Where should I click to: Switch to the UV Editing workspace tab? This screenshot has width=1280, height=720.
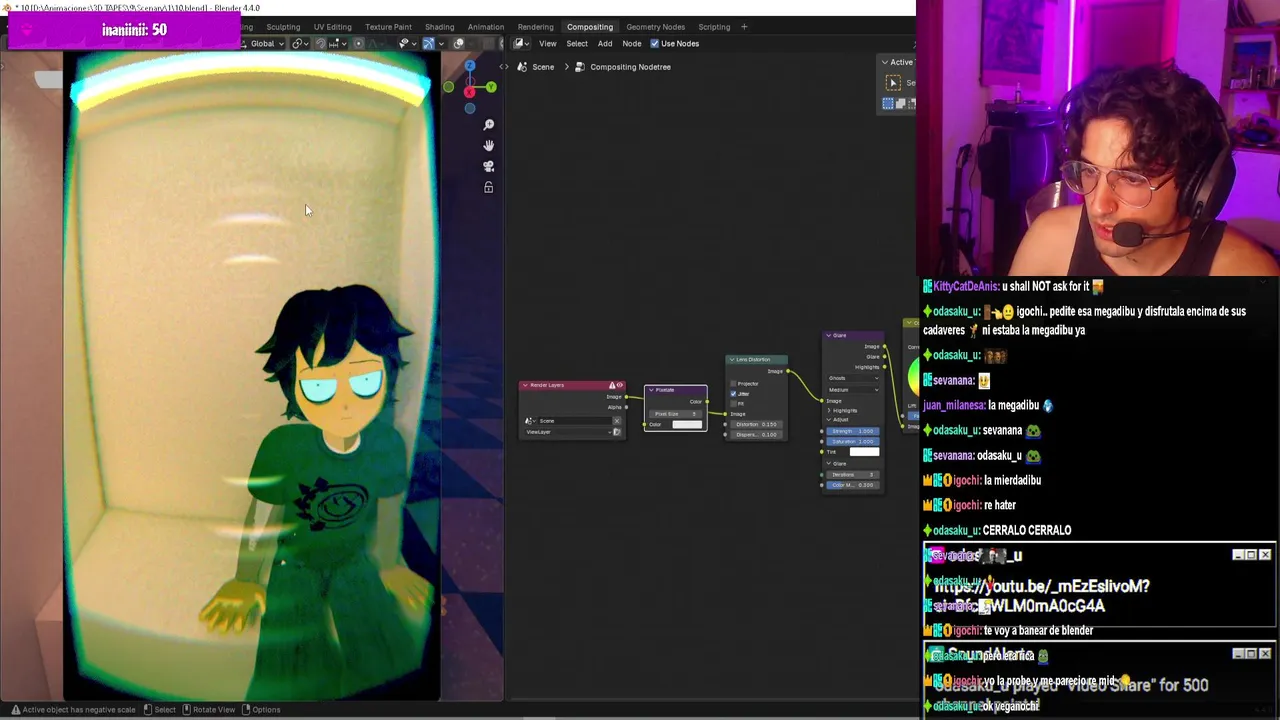click(x=332, y=27)
